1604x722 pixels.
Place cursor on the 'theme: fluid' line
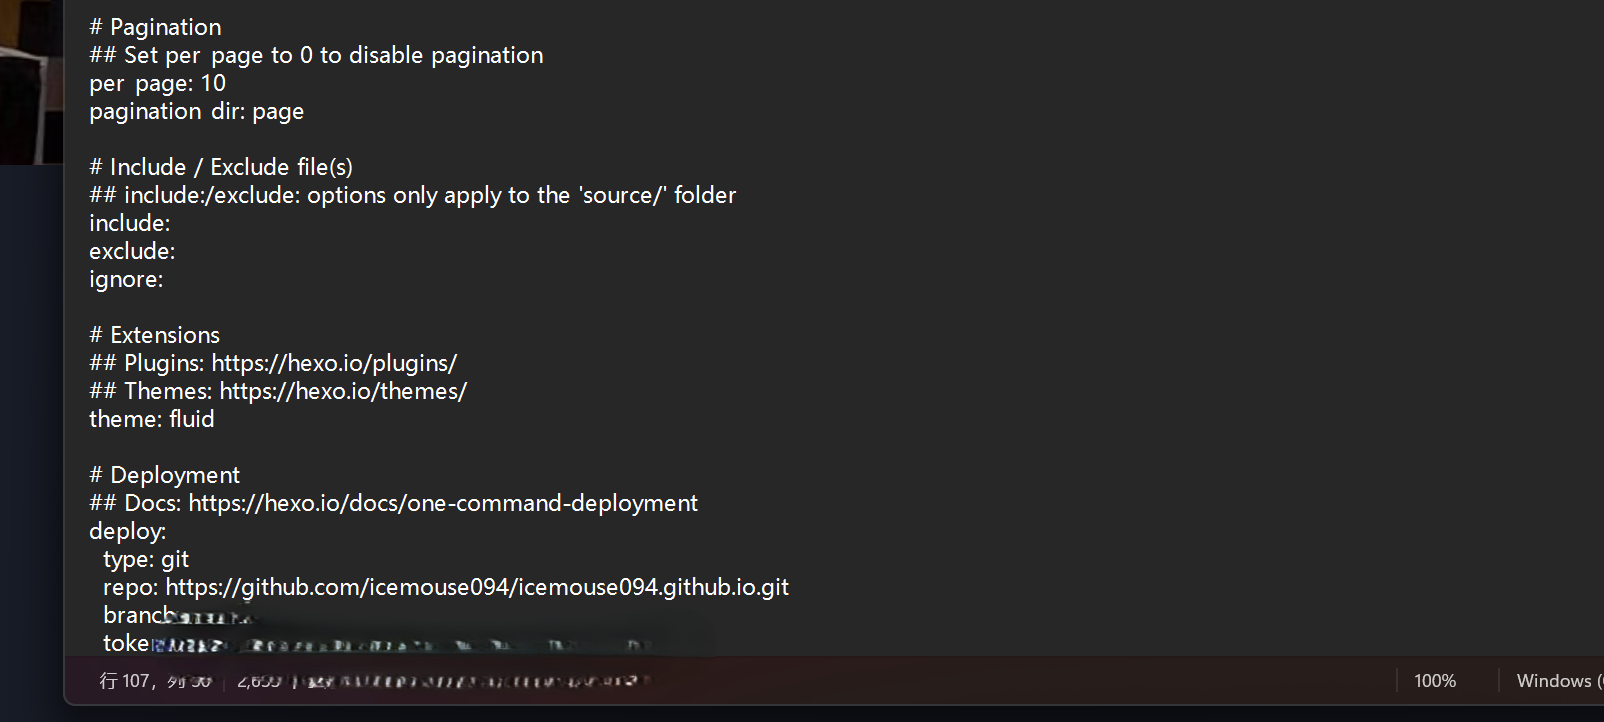(x=152, y=419)
